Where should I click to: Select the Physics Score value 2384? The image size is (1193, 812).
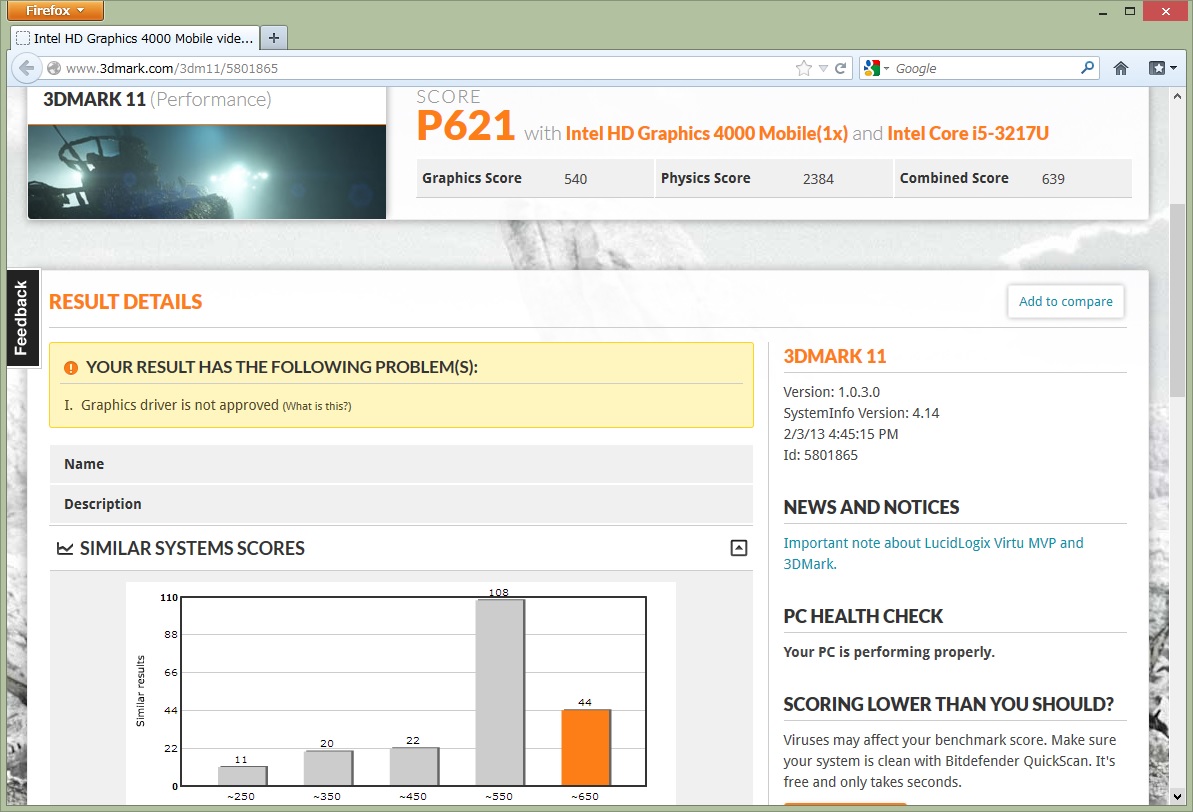pyautogui.click(x=818, y=179)
